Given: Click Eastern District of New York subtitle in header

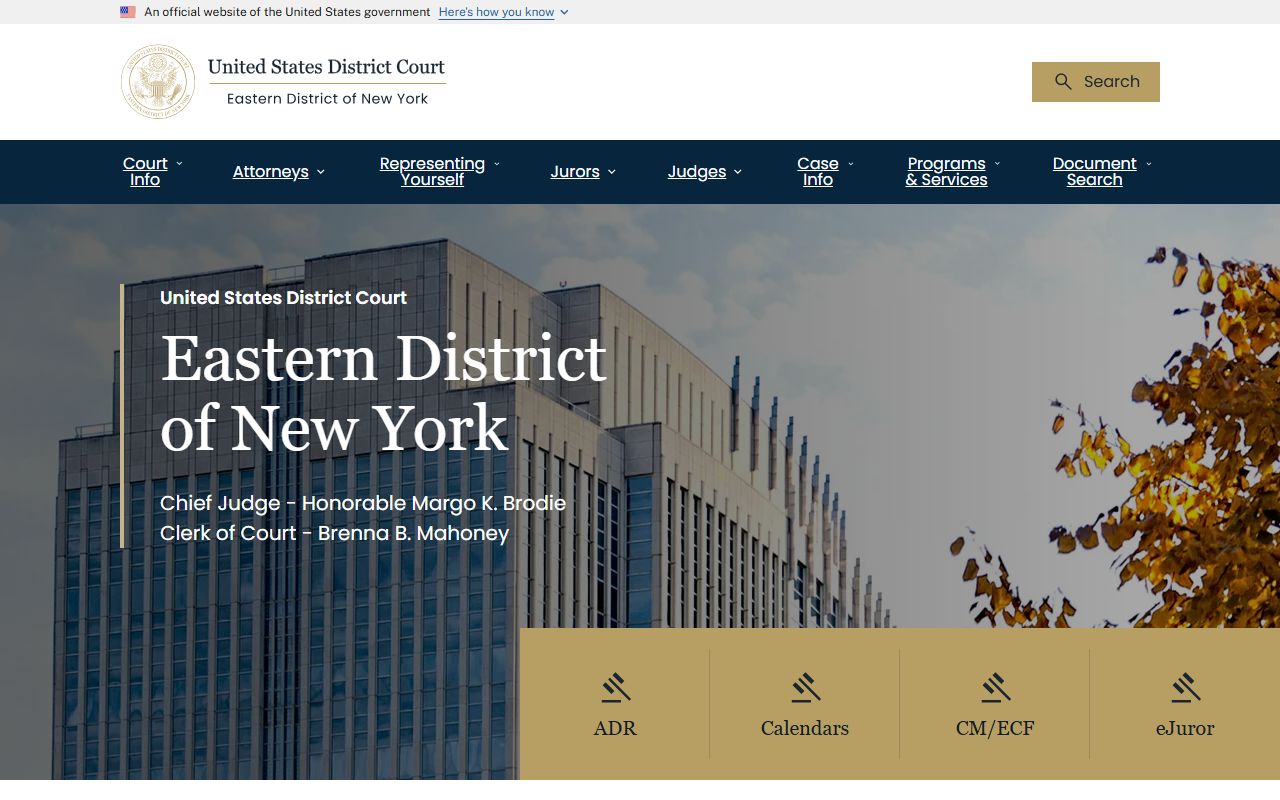Looking at the screenshot, I should point(327,99).
